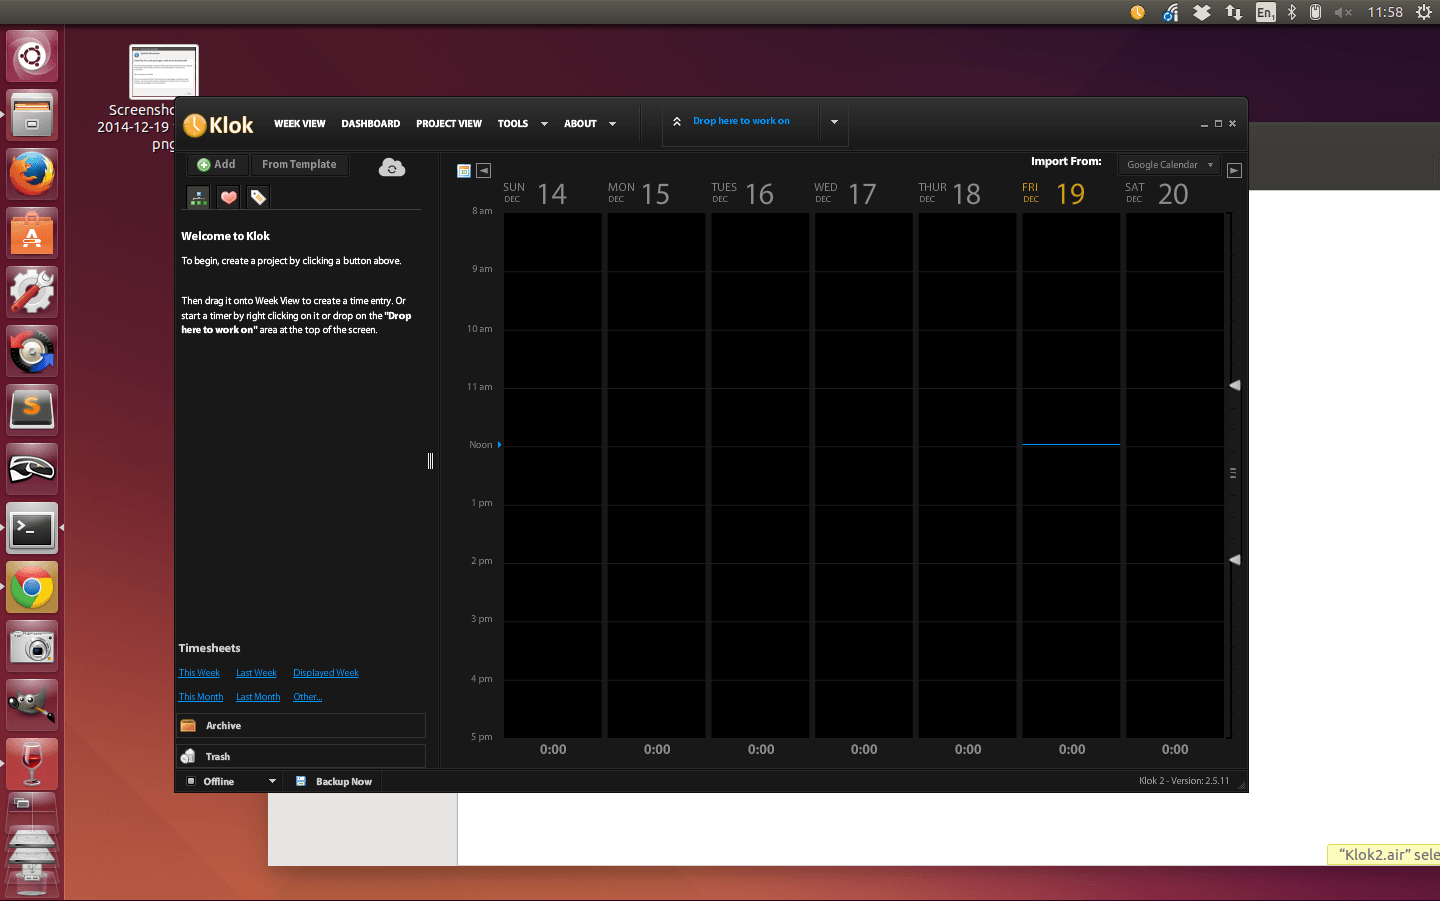Open the Ubuntu Dash home button
The height and width of the screenshot is (901, 1440).
pos(32,56)
